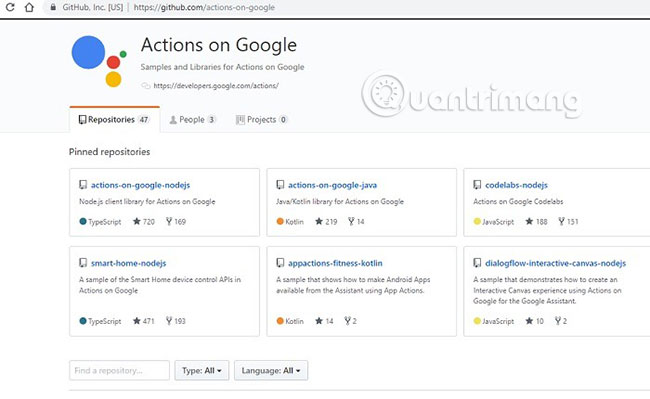The image size is (650, 399).
Task: Click the repo icon beside appactions-fitness-kotlin
Action: (x=280, y=263)
